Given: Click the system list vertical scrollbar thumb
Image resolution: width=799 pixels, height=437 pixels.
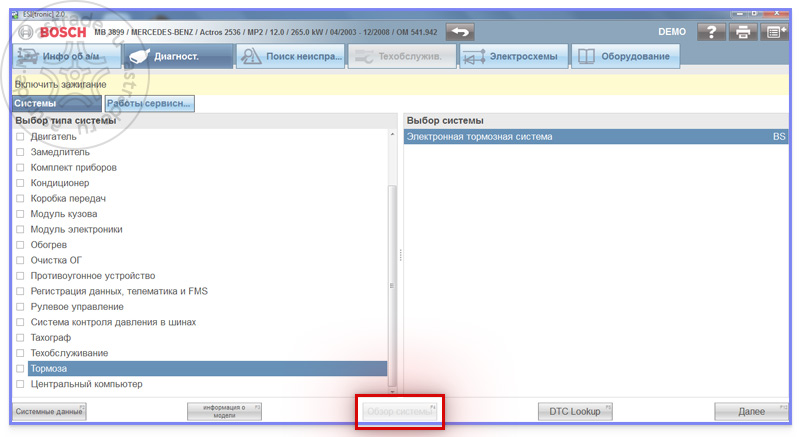Looking at the screenshot, I should coord(392,285).
